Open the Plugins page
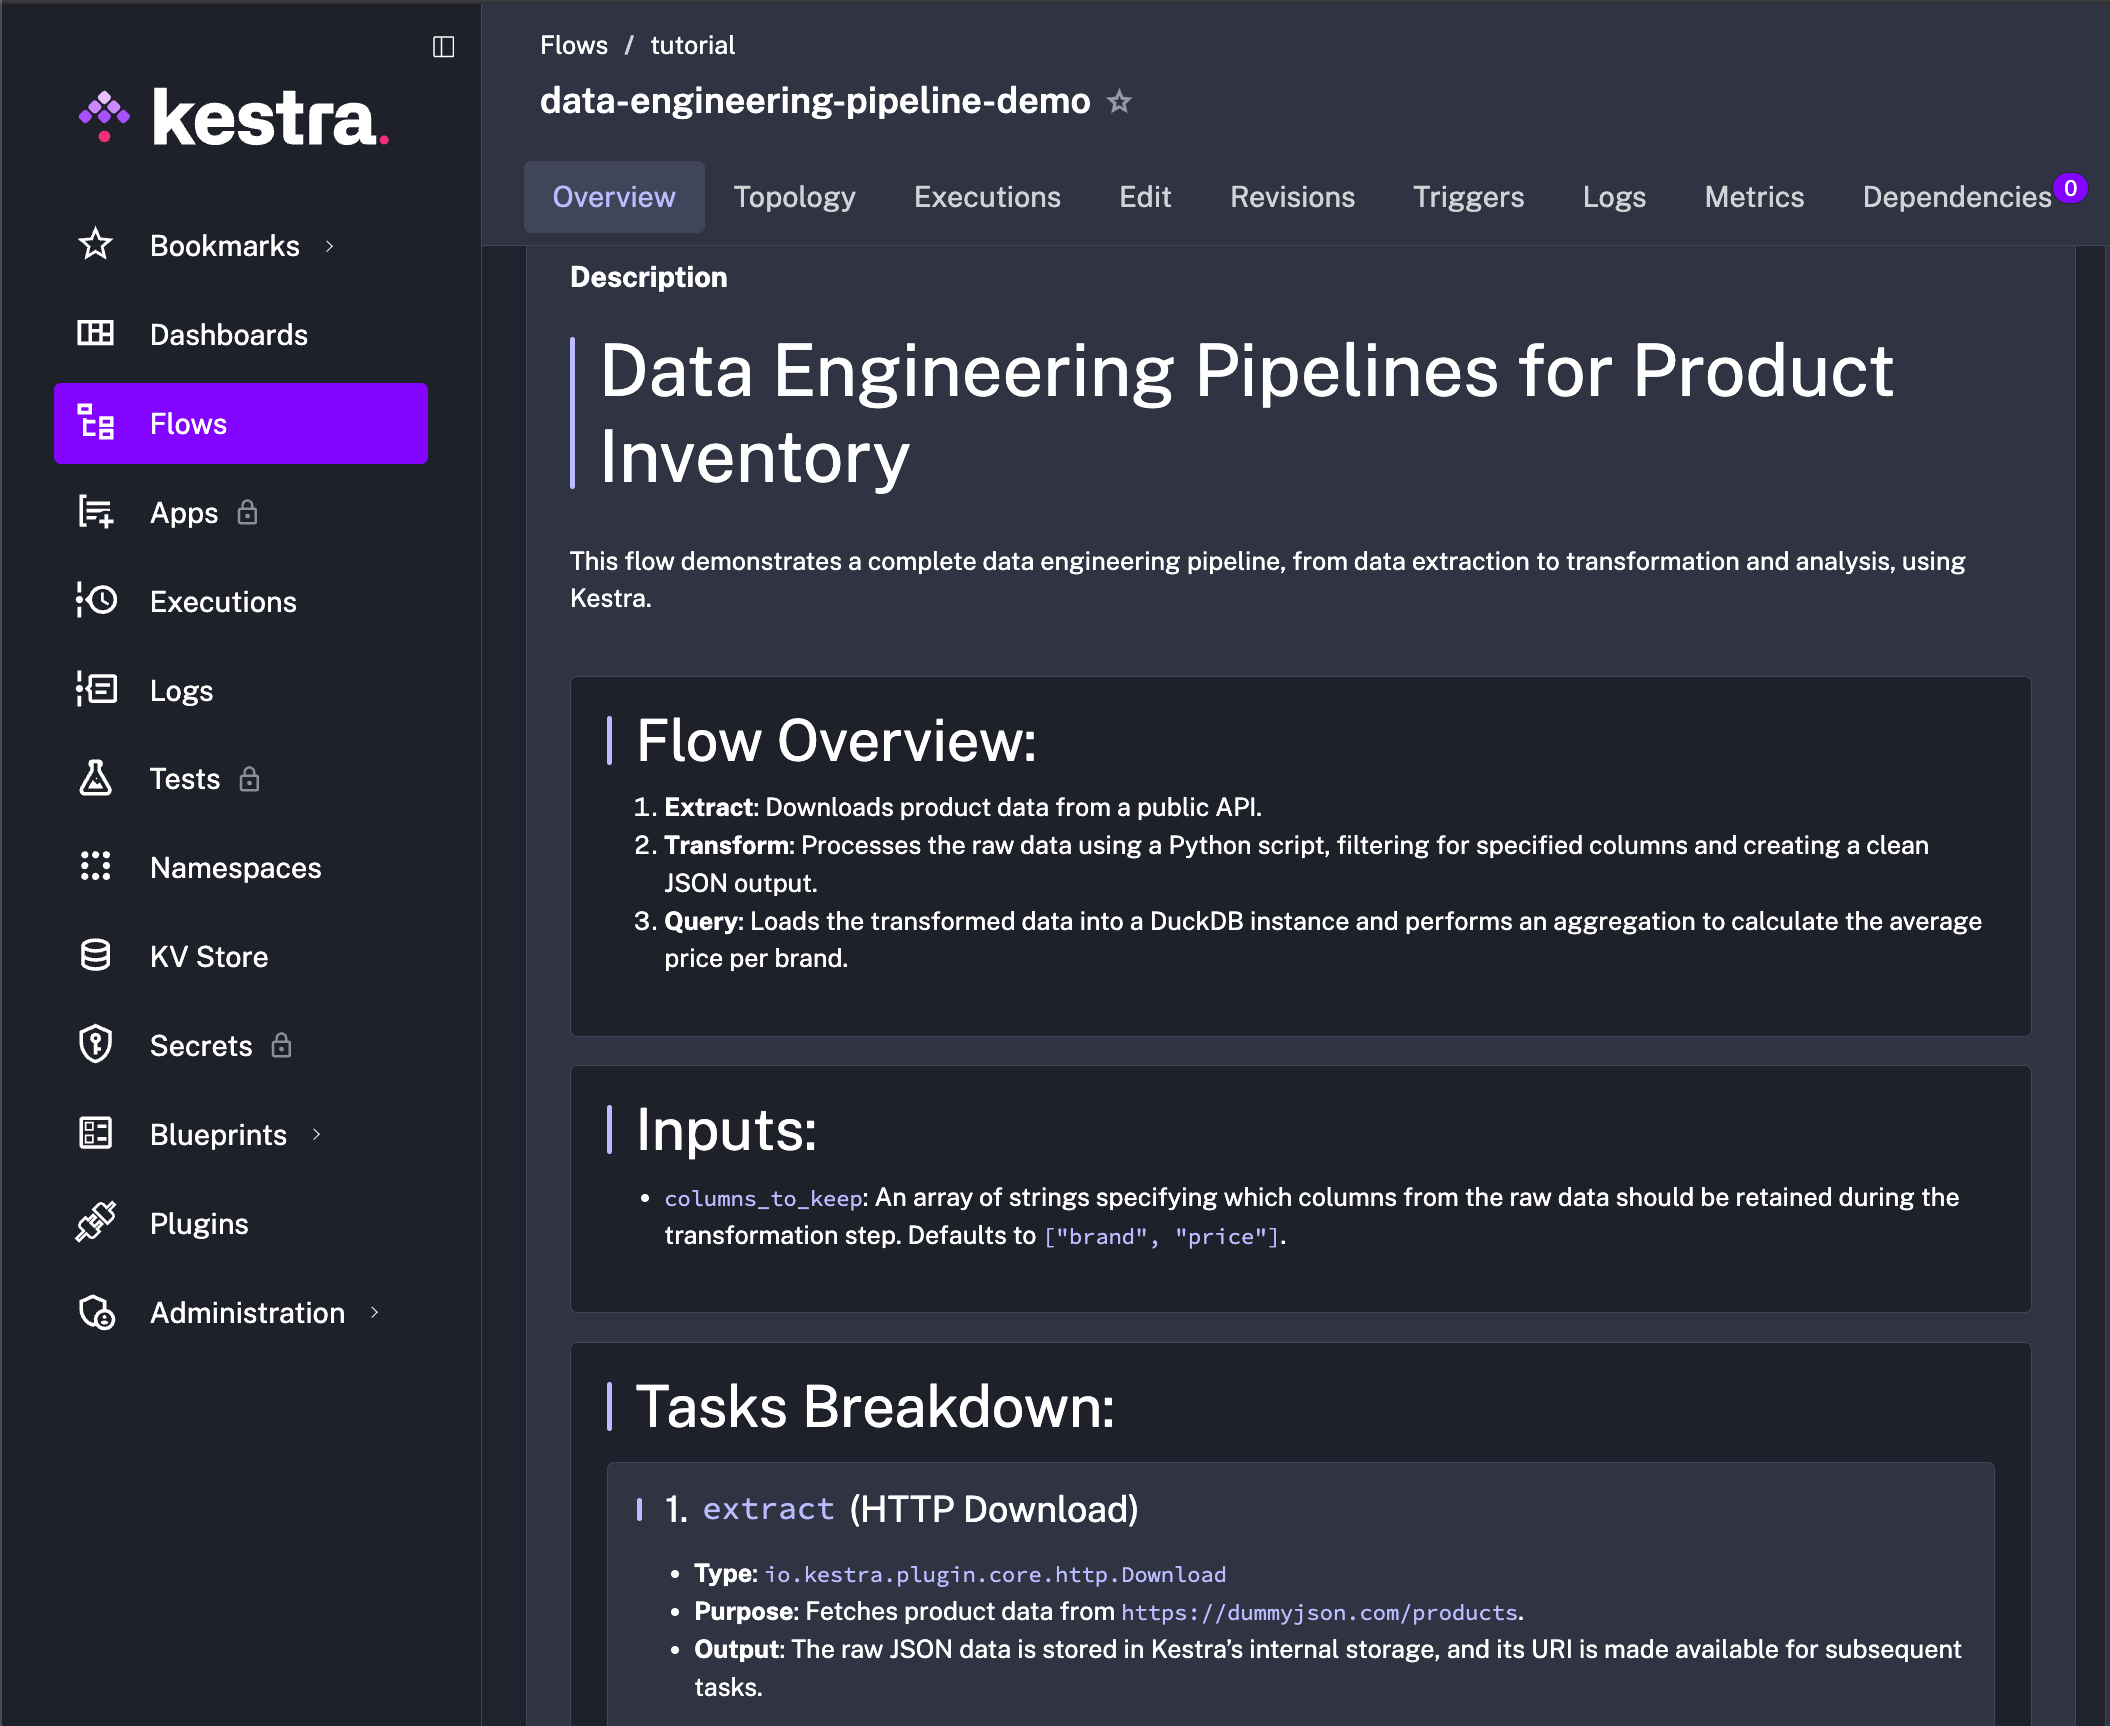The width and height of the screenshot is (2110, 1726). click(x=198, y=1224)
